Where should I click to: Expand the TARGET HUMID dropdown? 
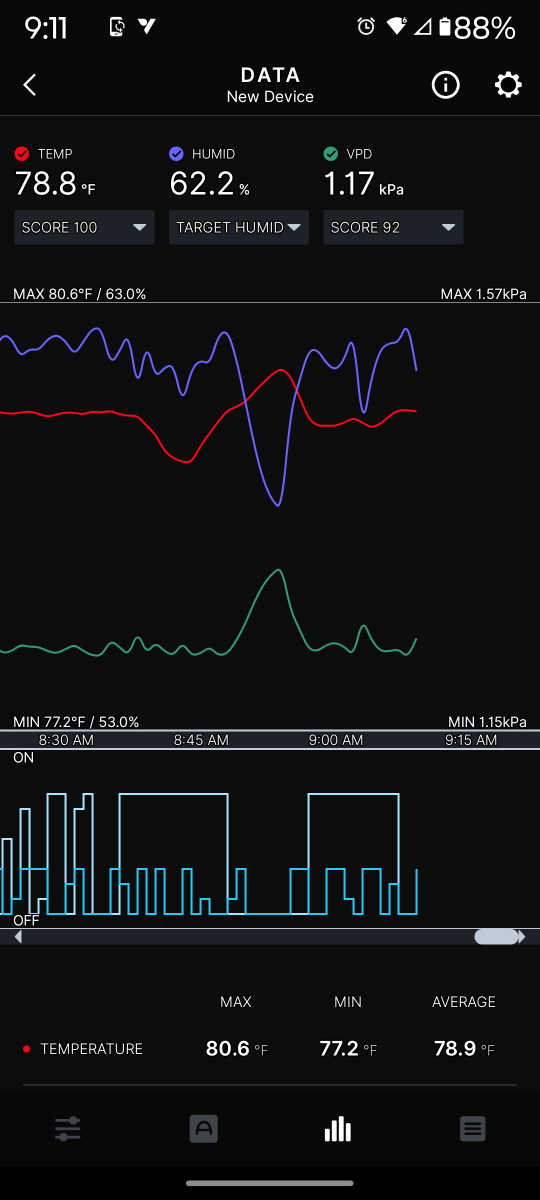point(239,227)
